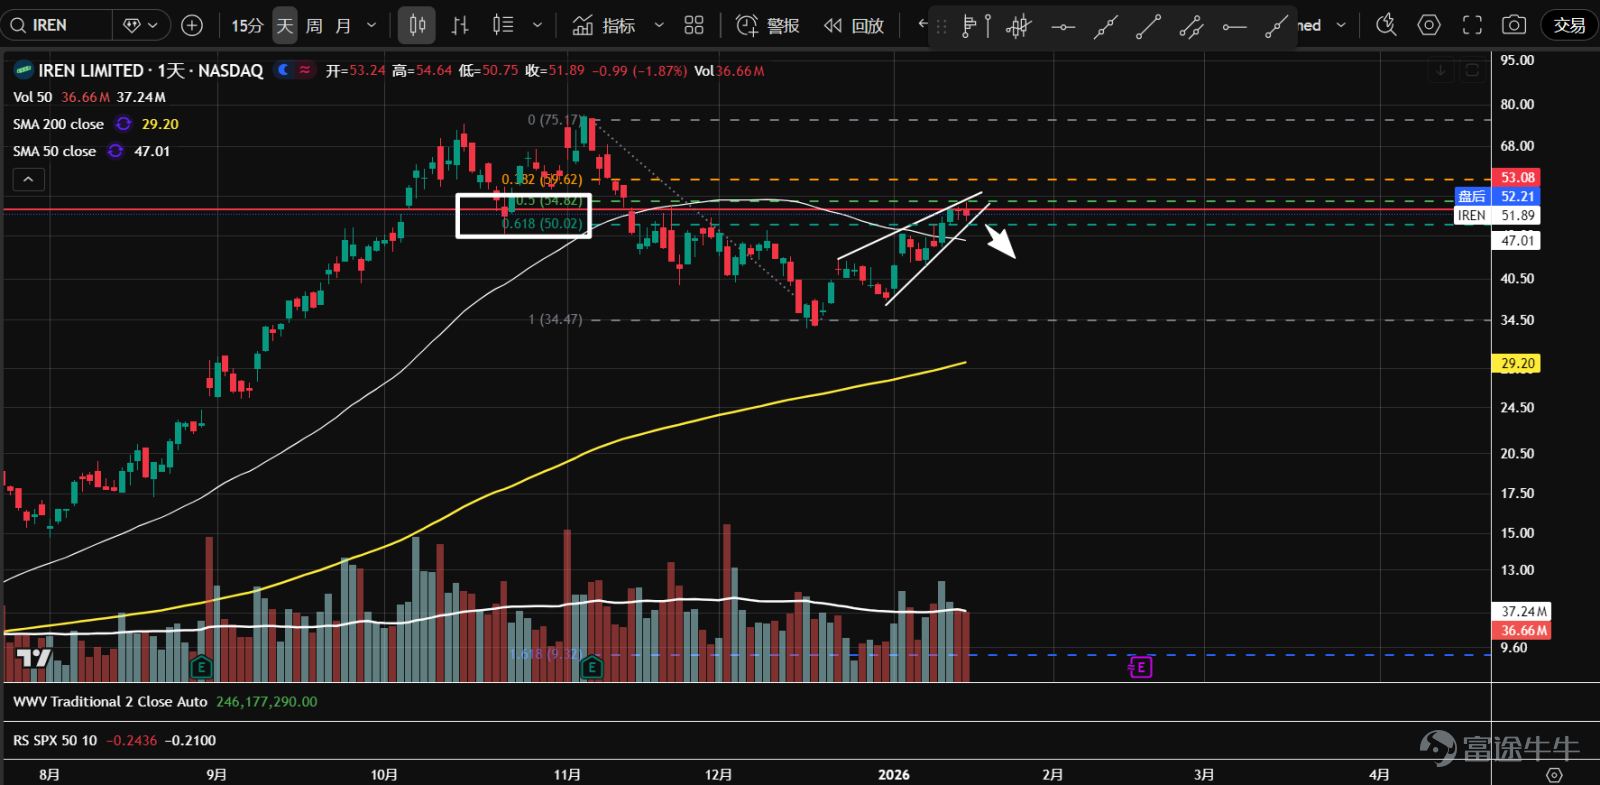The width and height of the screenshot is (1600, 785).
Task: Click the red 36.66M volume label
Action: coord(1522,630)
